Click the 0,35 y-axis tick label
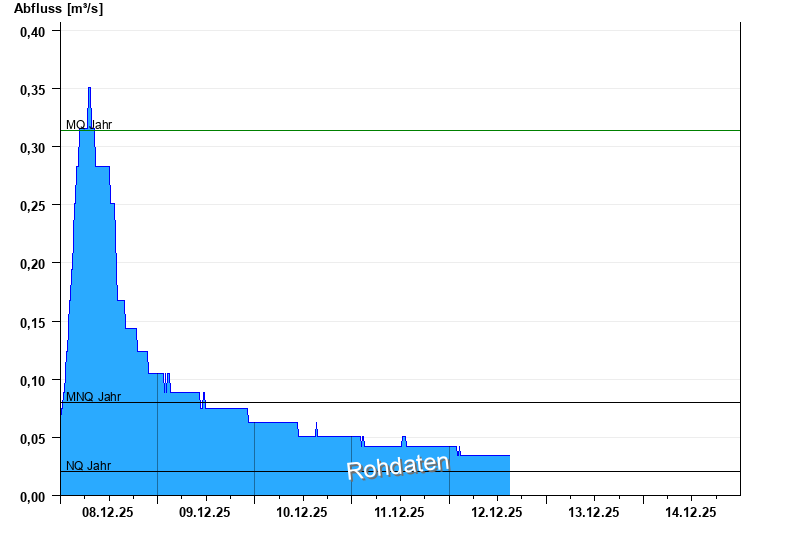 coord(32,90)
